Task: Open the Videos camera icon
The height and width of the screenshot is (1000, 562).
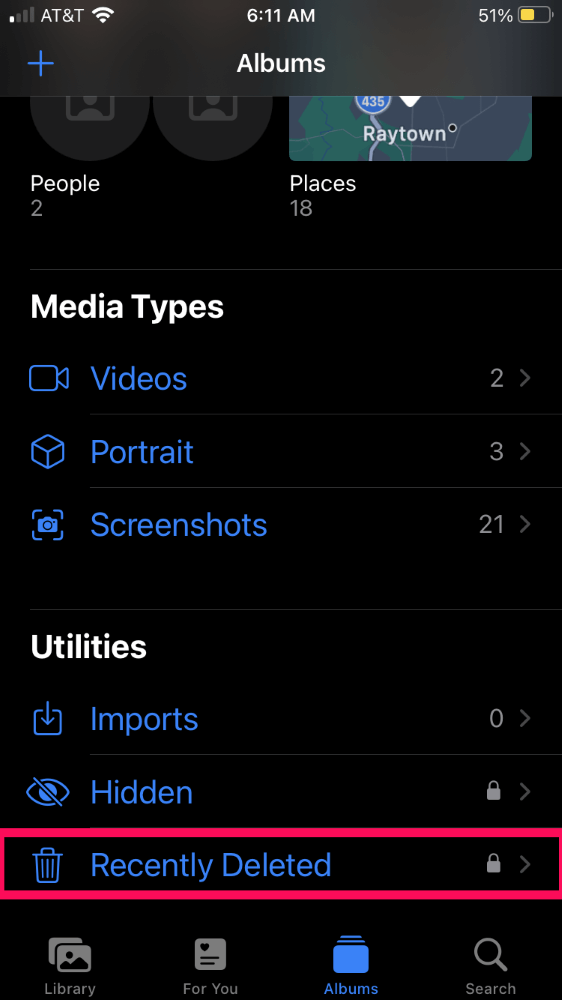Action: 48,379
